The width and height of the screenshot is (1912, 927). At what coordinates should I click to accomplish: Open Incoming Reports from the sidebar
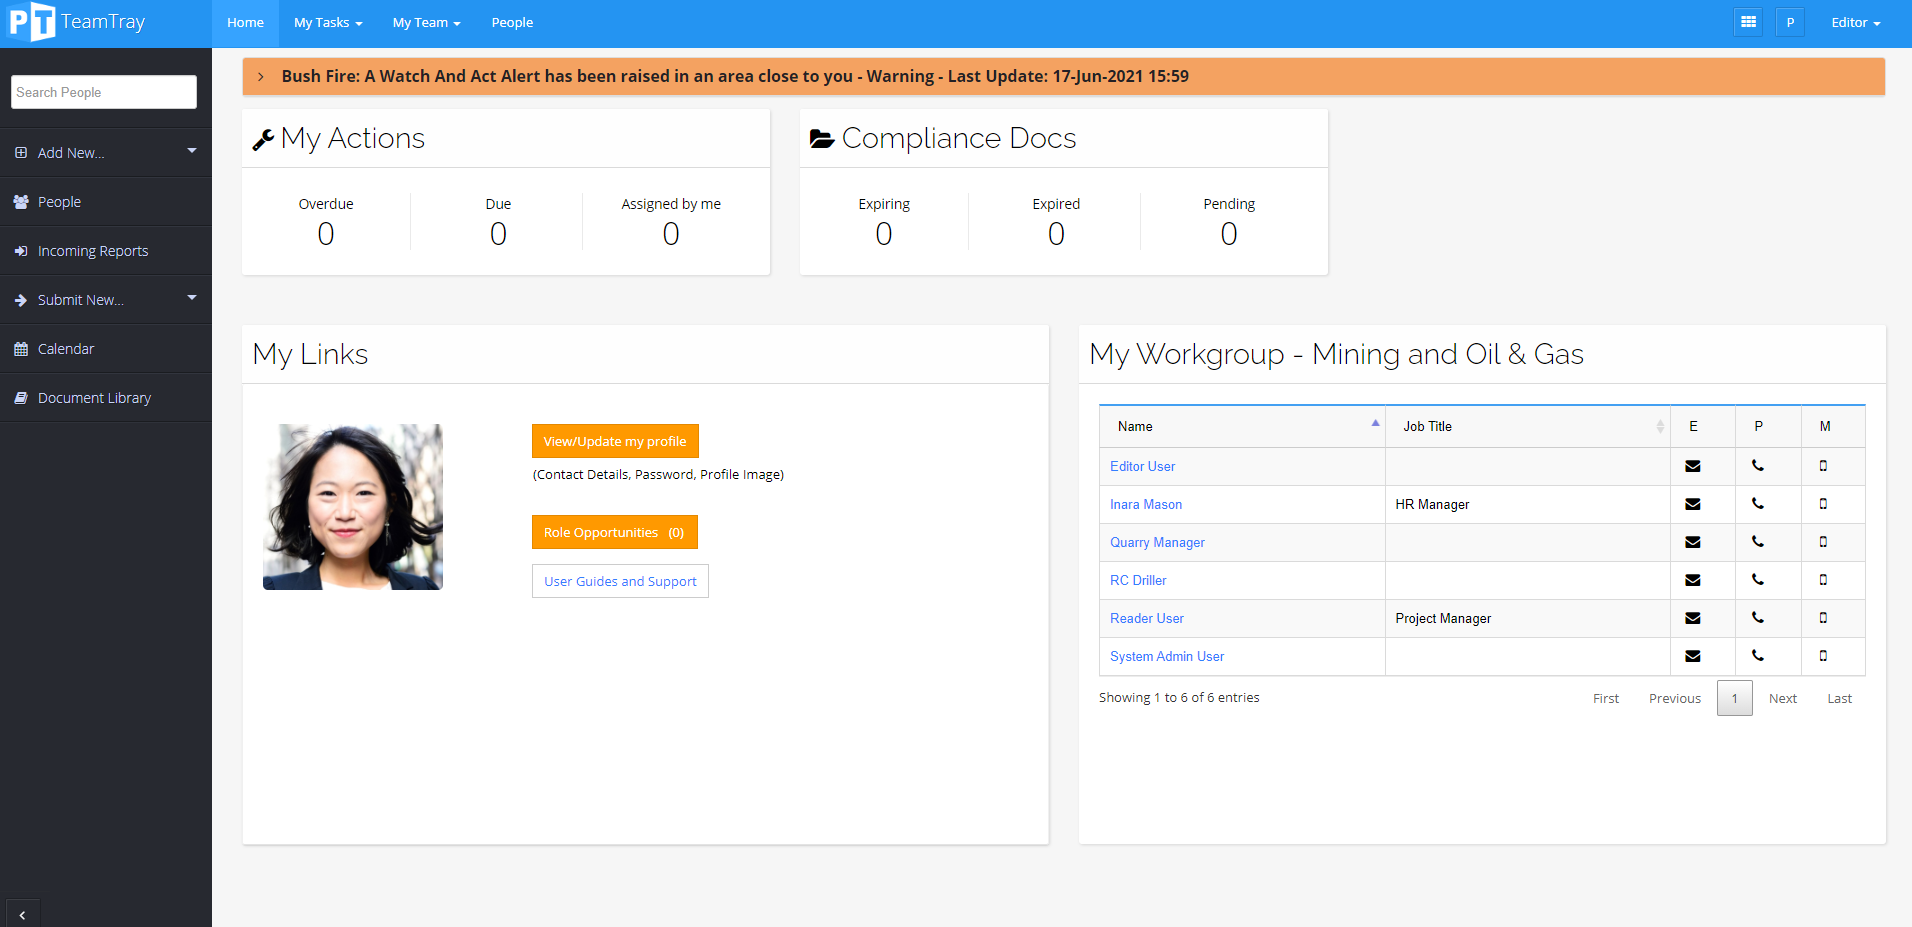click(x=92, y=250)
